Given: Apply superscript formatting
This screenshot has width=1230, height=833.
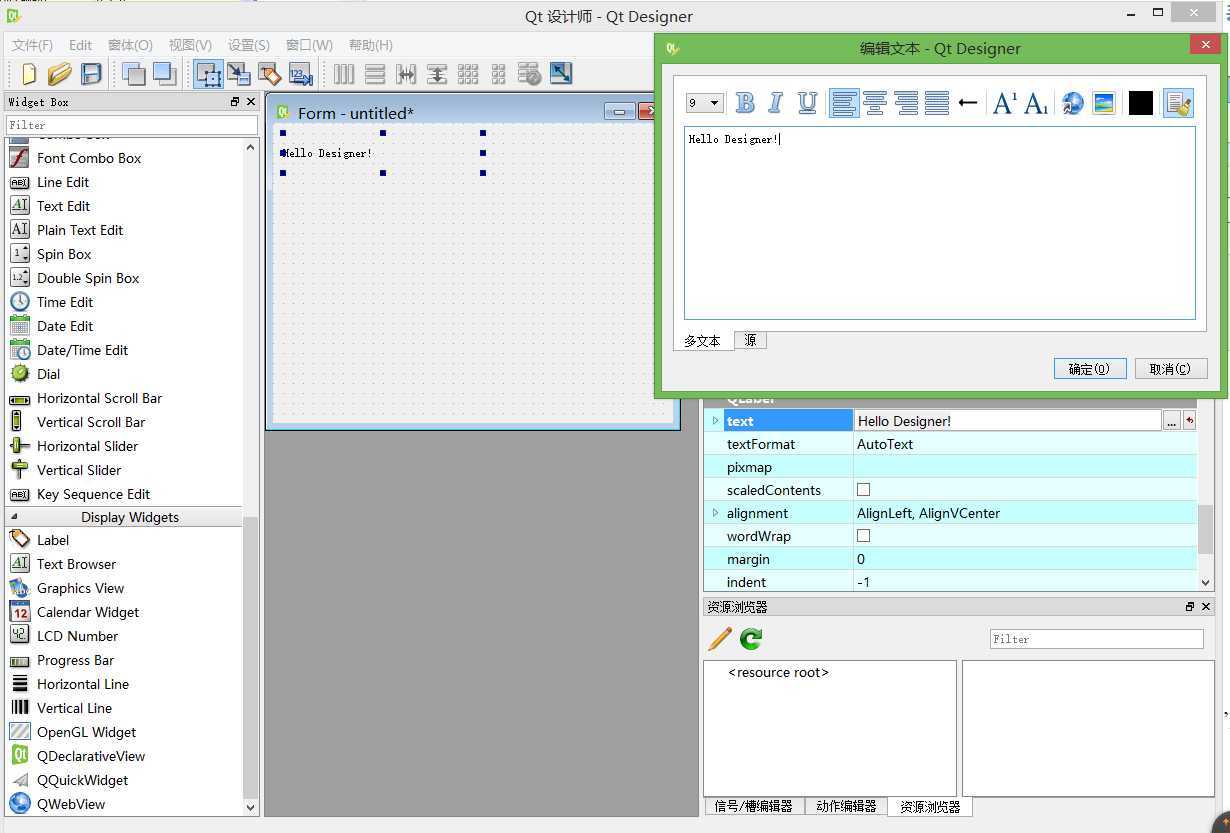Looking at the screenshot, I should point(1004,103).
